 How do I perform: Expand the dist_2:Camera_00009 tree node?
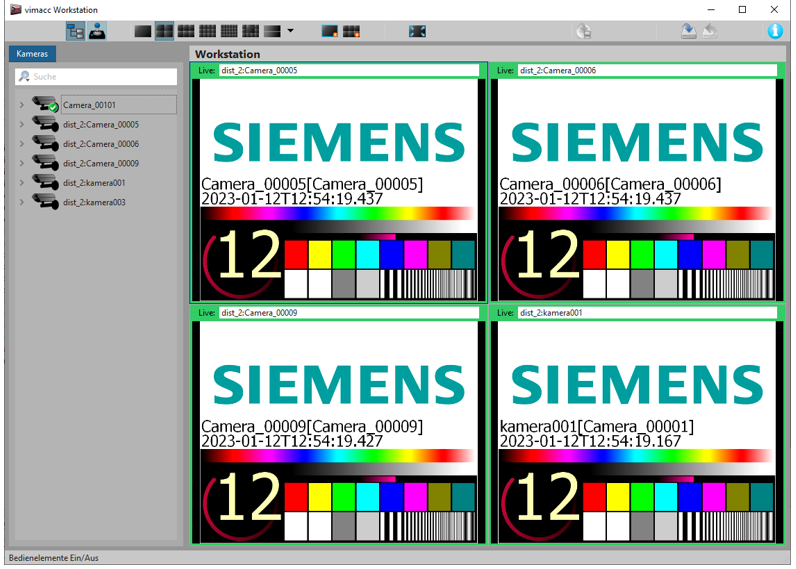22,163
